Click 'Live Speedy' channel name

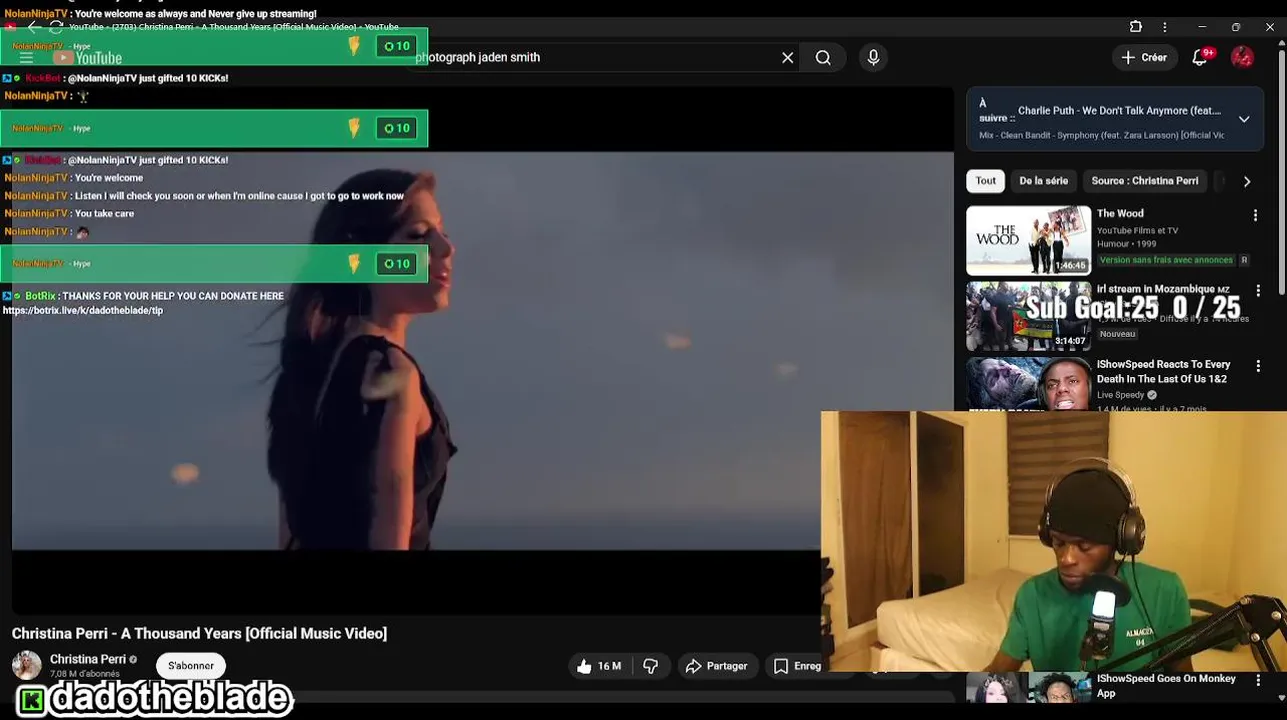(1120, 396)
